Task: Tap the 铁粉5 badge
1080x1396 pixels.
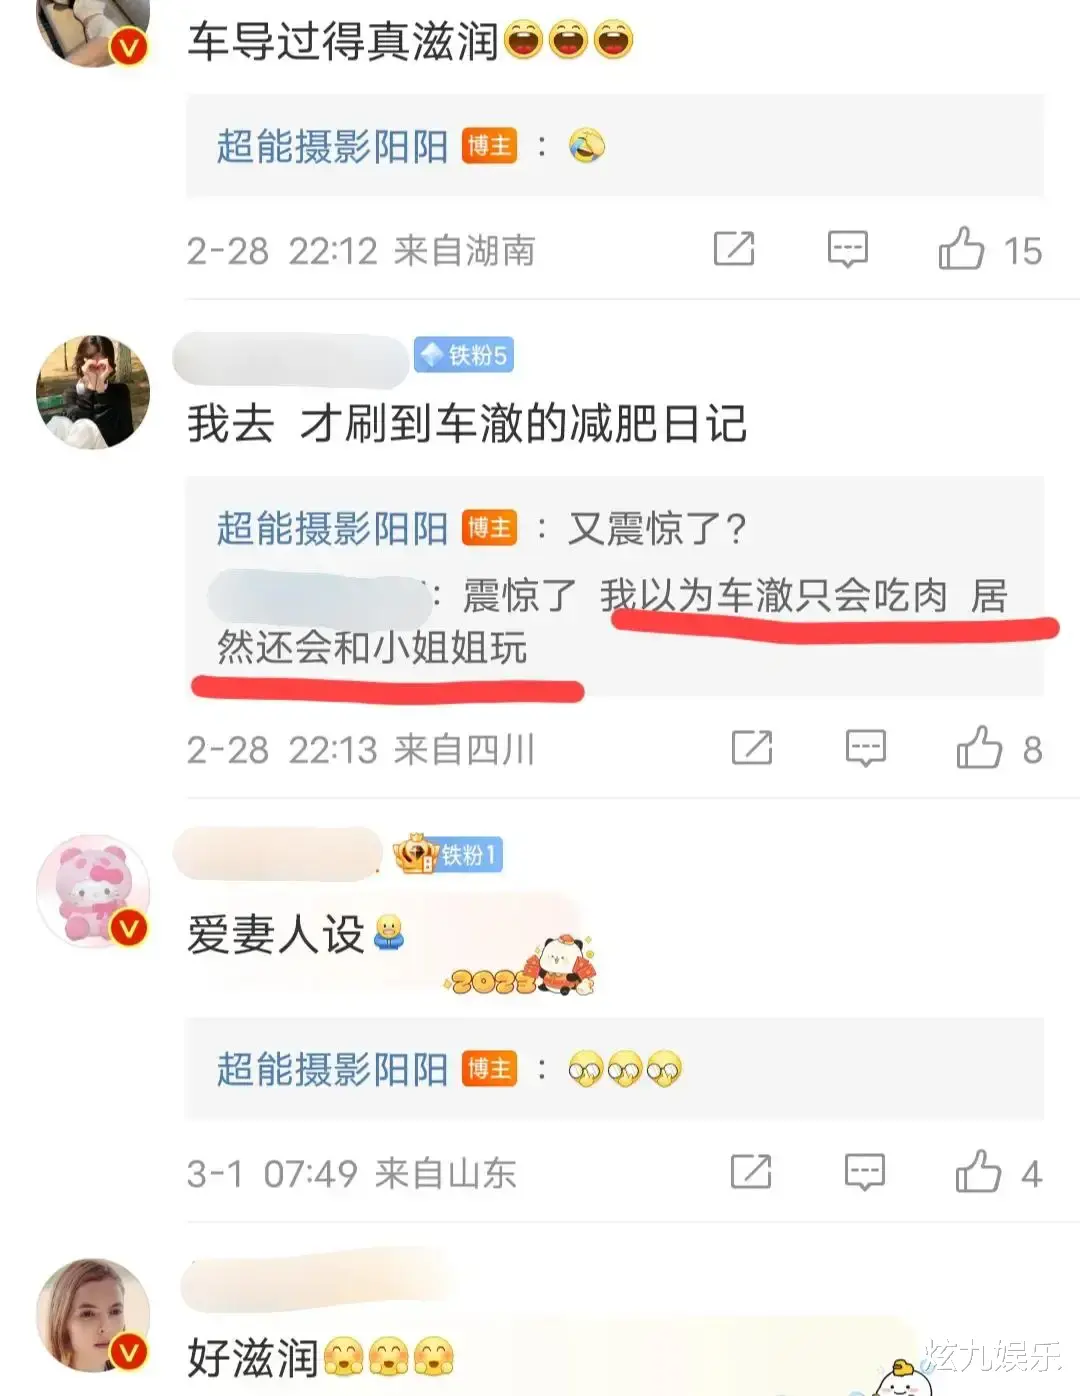Action: point(464,355)
